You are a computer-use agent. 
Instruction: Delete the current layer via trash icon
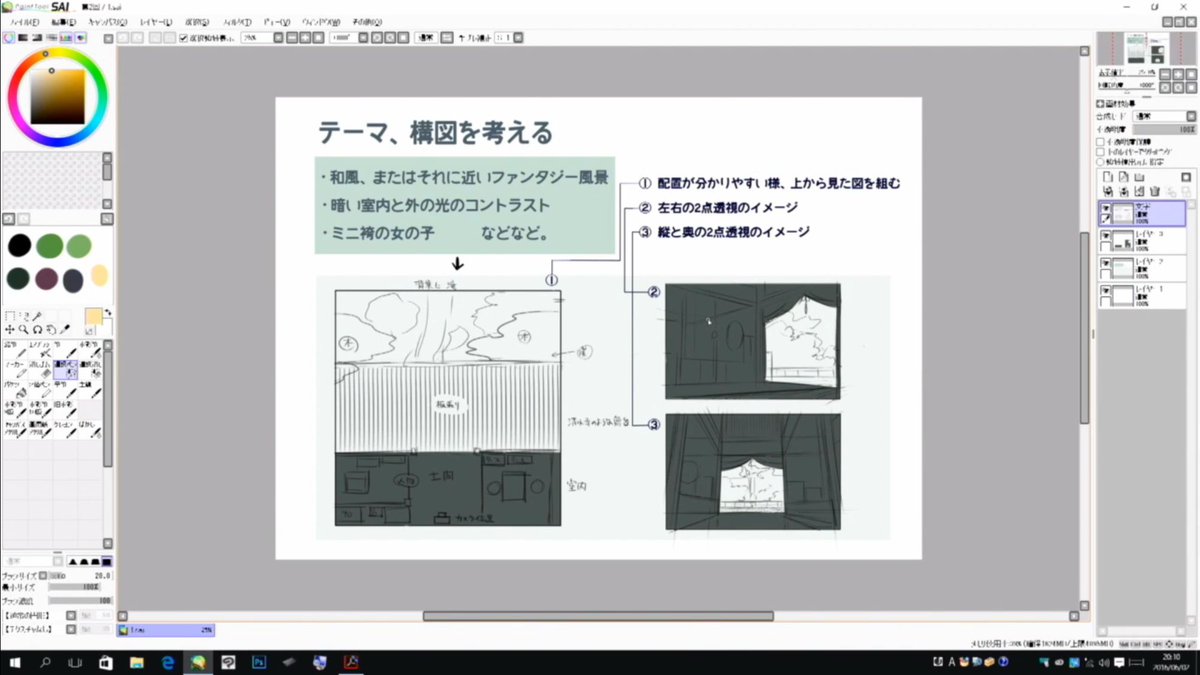(1155, 190)
